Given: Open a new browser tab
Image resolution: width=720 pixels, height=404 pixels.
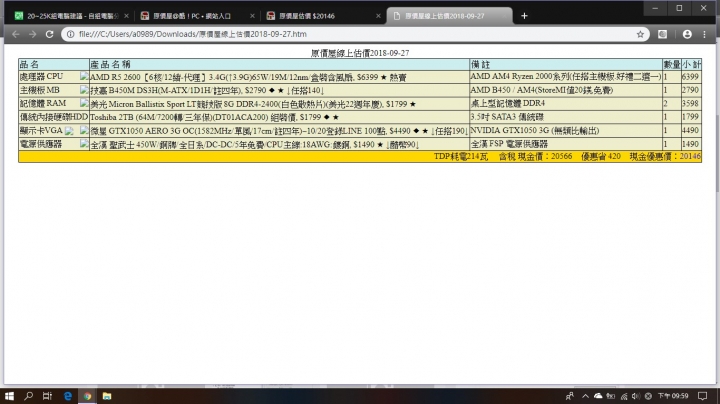Looking at the screenshot, I should (524, 16).
